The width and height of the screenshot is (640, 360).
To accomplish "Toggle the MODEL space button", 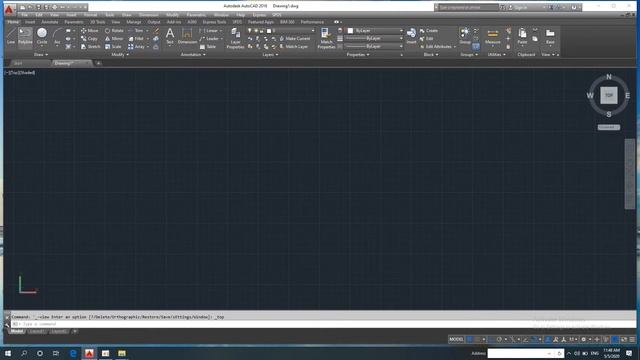I will [x=456, y=339].
